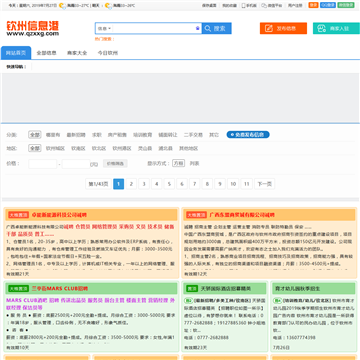Click the highlighted page 1 button
Viewport: 360px width, 360px height.
pyautogui.click(x=119, y=184)
